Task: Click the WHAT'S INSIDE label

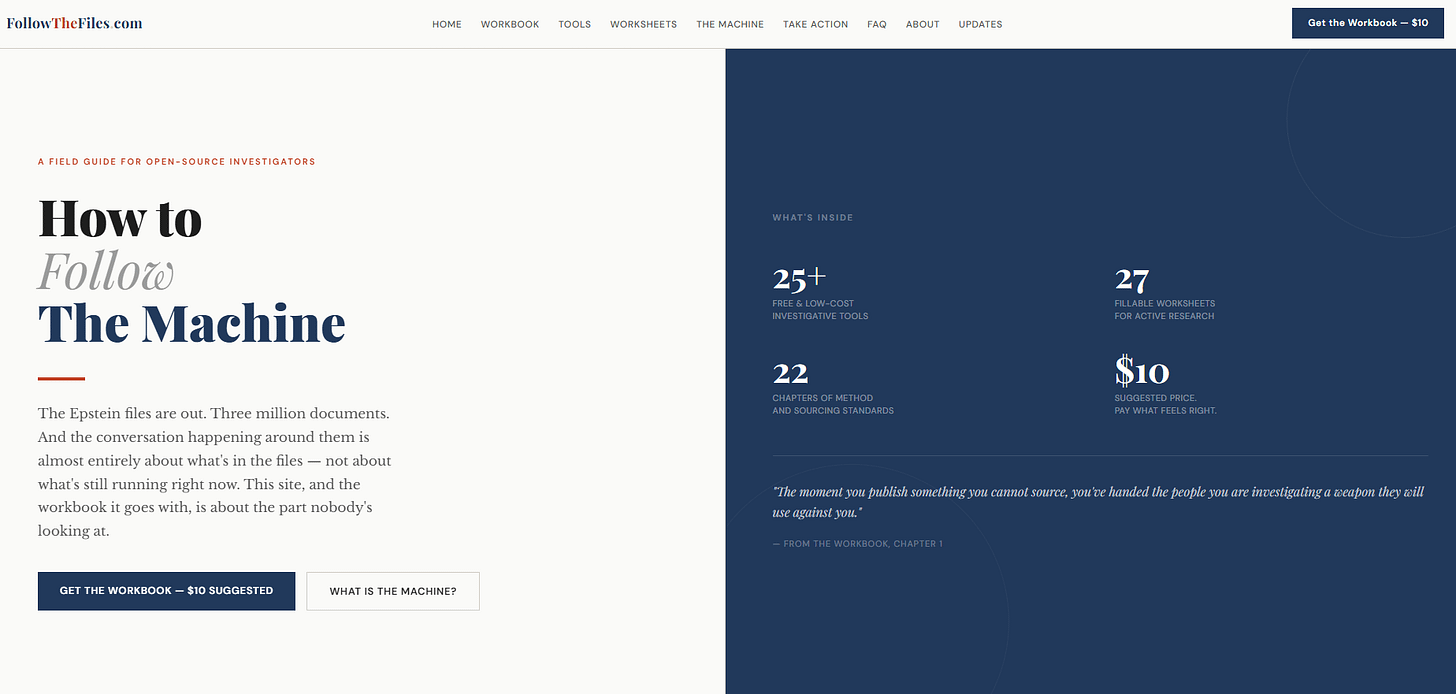Action: click(x=813, y=217)
